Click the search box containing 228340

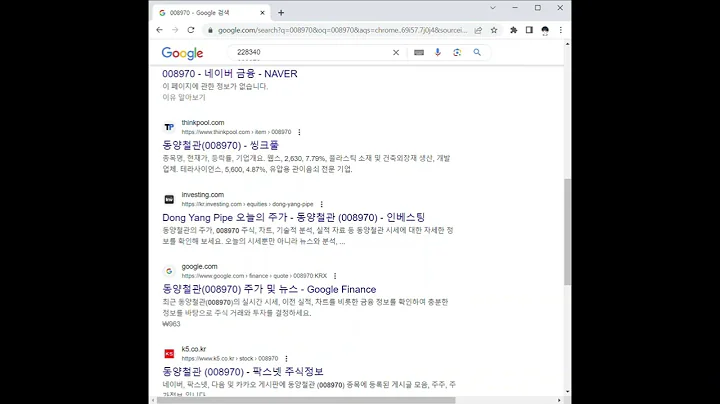tap(310, 52)
